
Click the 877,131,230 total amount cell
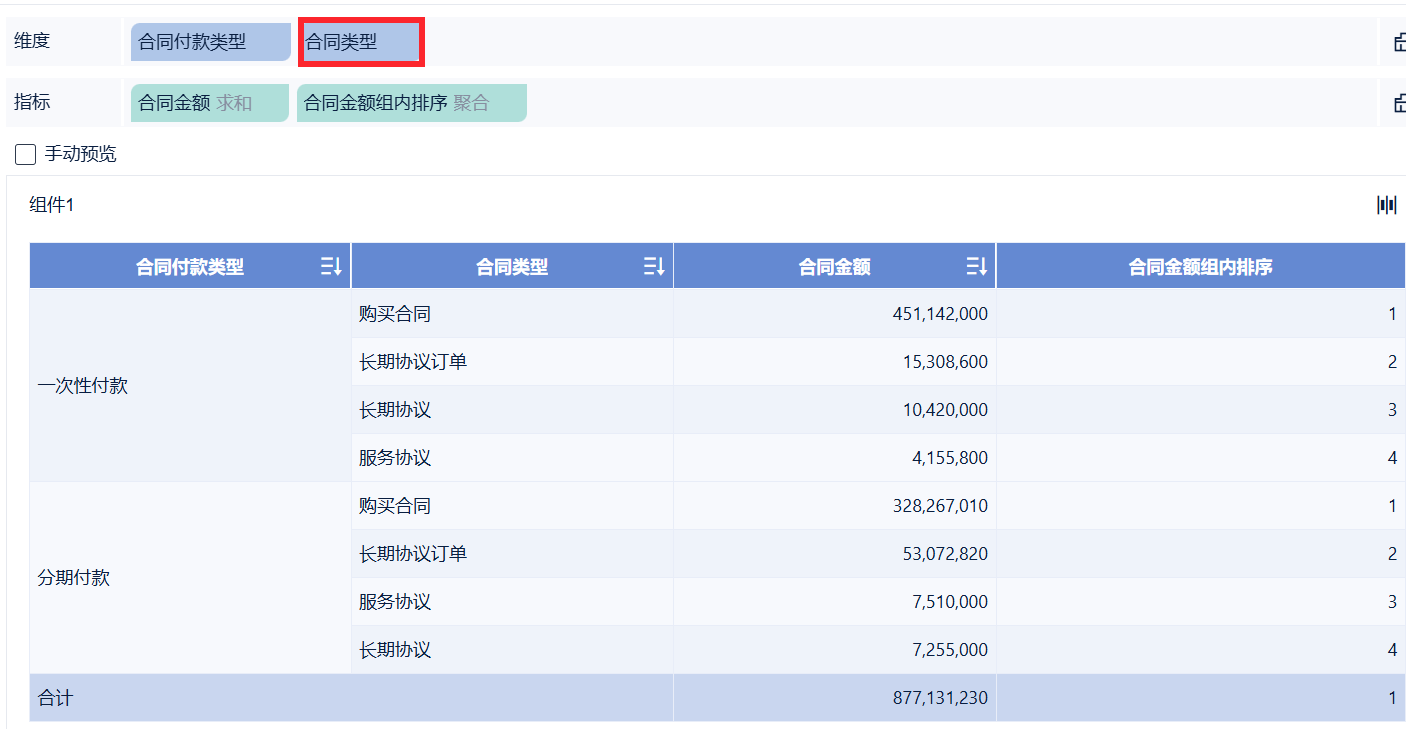click(x=939, y=698)
